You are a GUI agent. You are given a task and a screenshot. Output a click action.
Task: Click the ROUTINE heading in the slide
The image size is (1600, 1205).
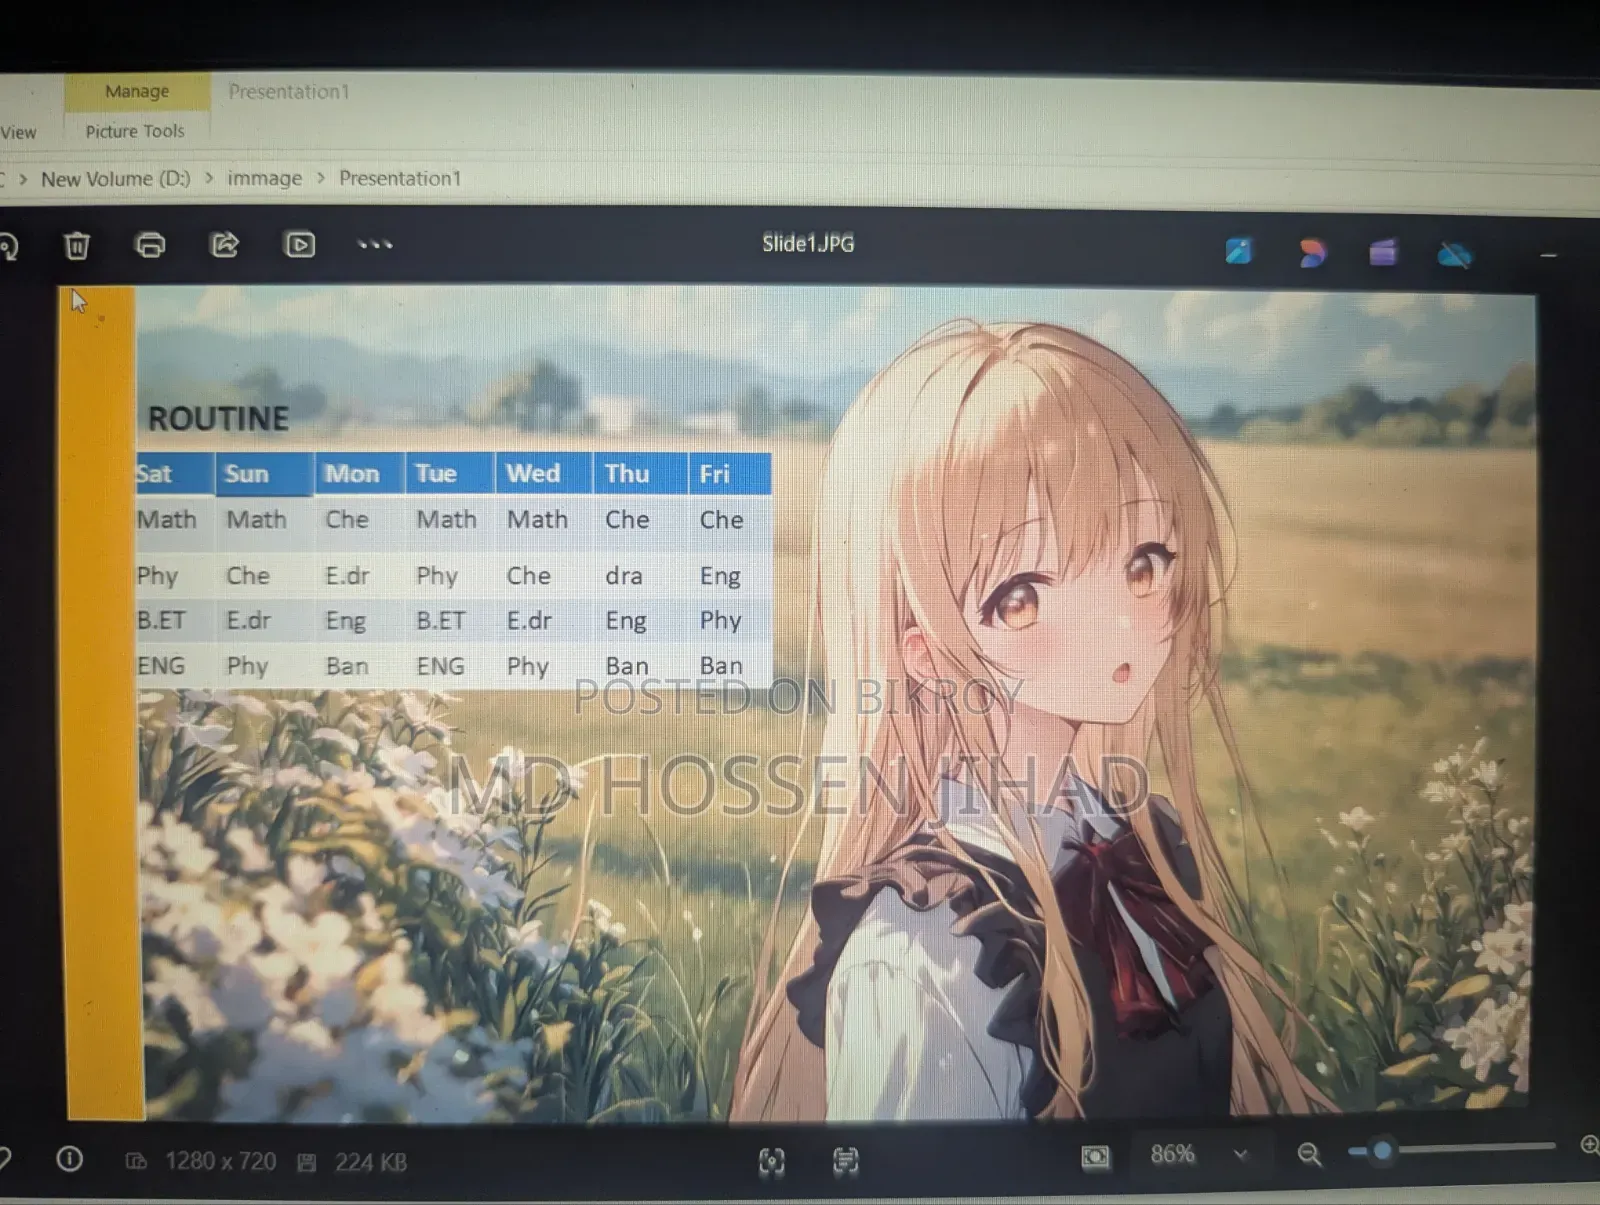218,418
